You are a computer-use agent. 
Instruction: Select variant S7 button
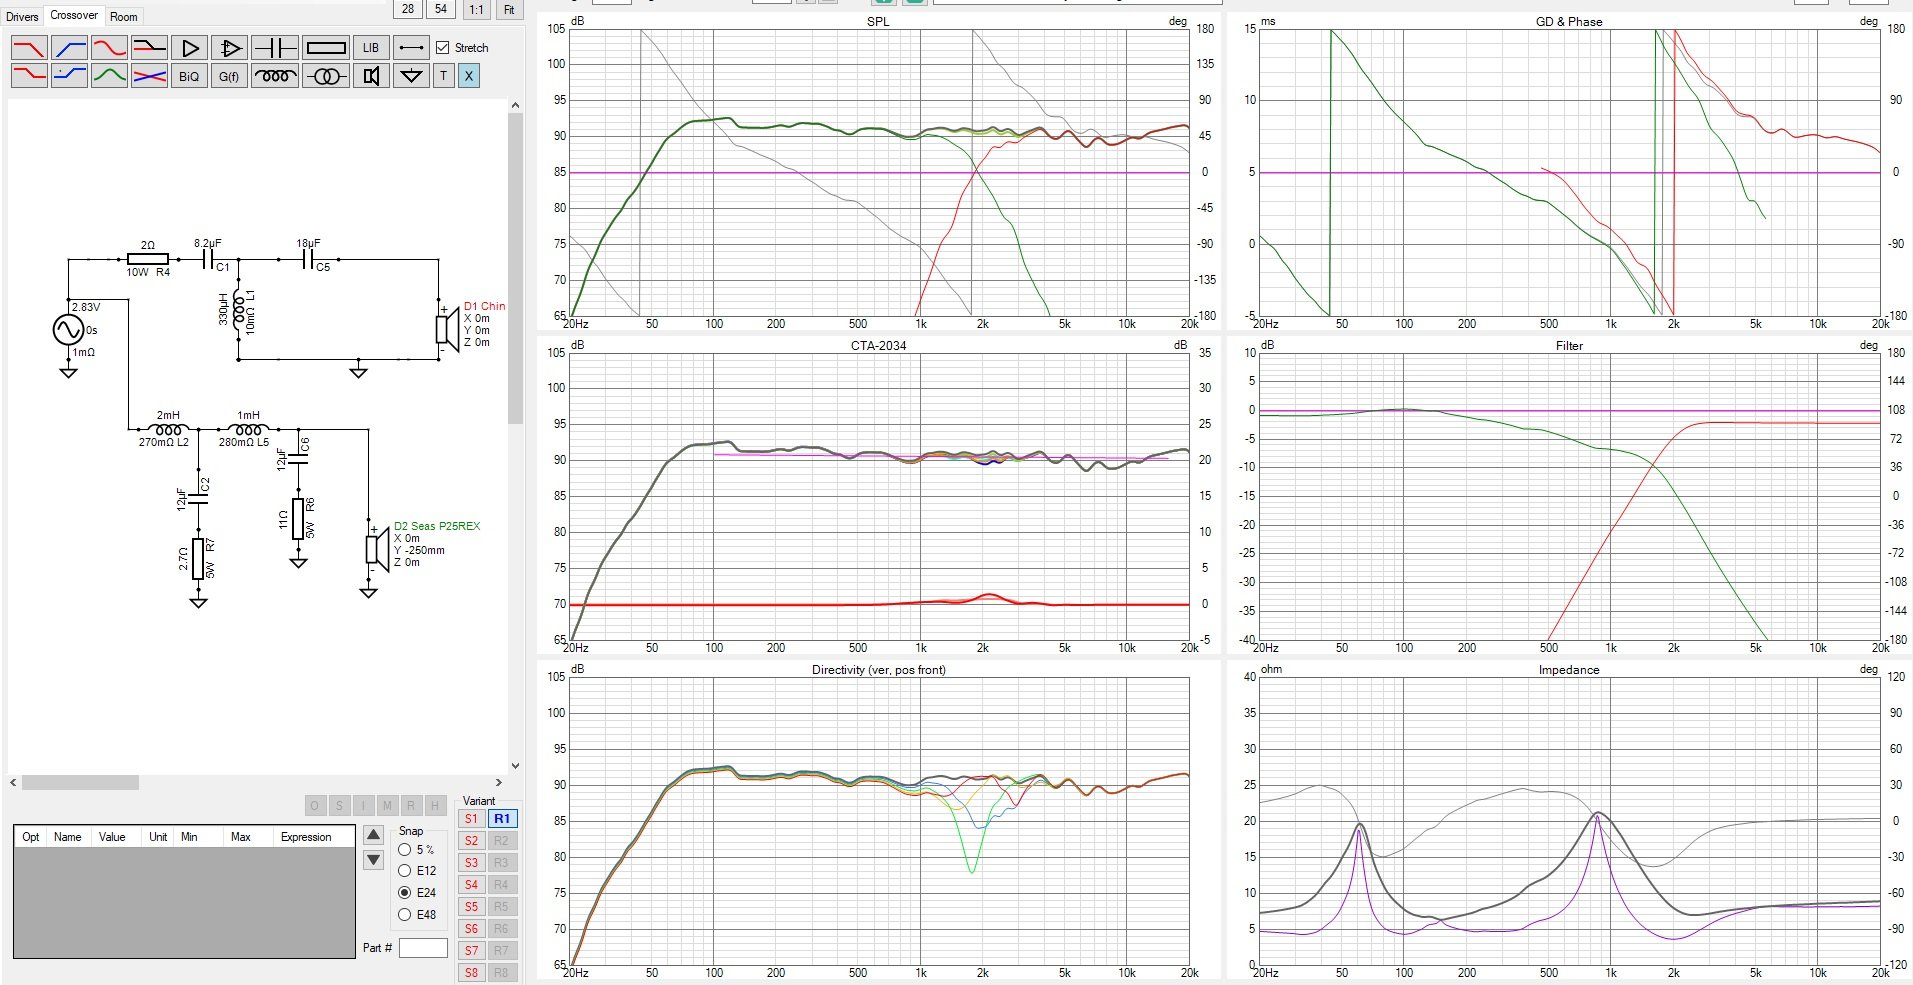pos(471,950)
